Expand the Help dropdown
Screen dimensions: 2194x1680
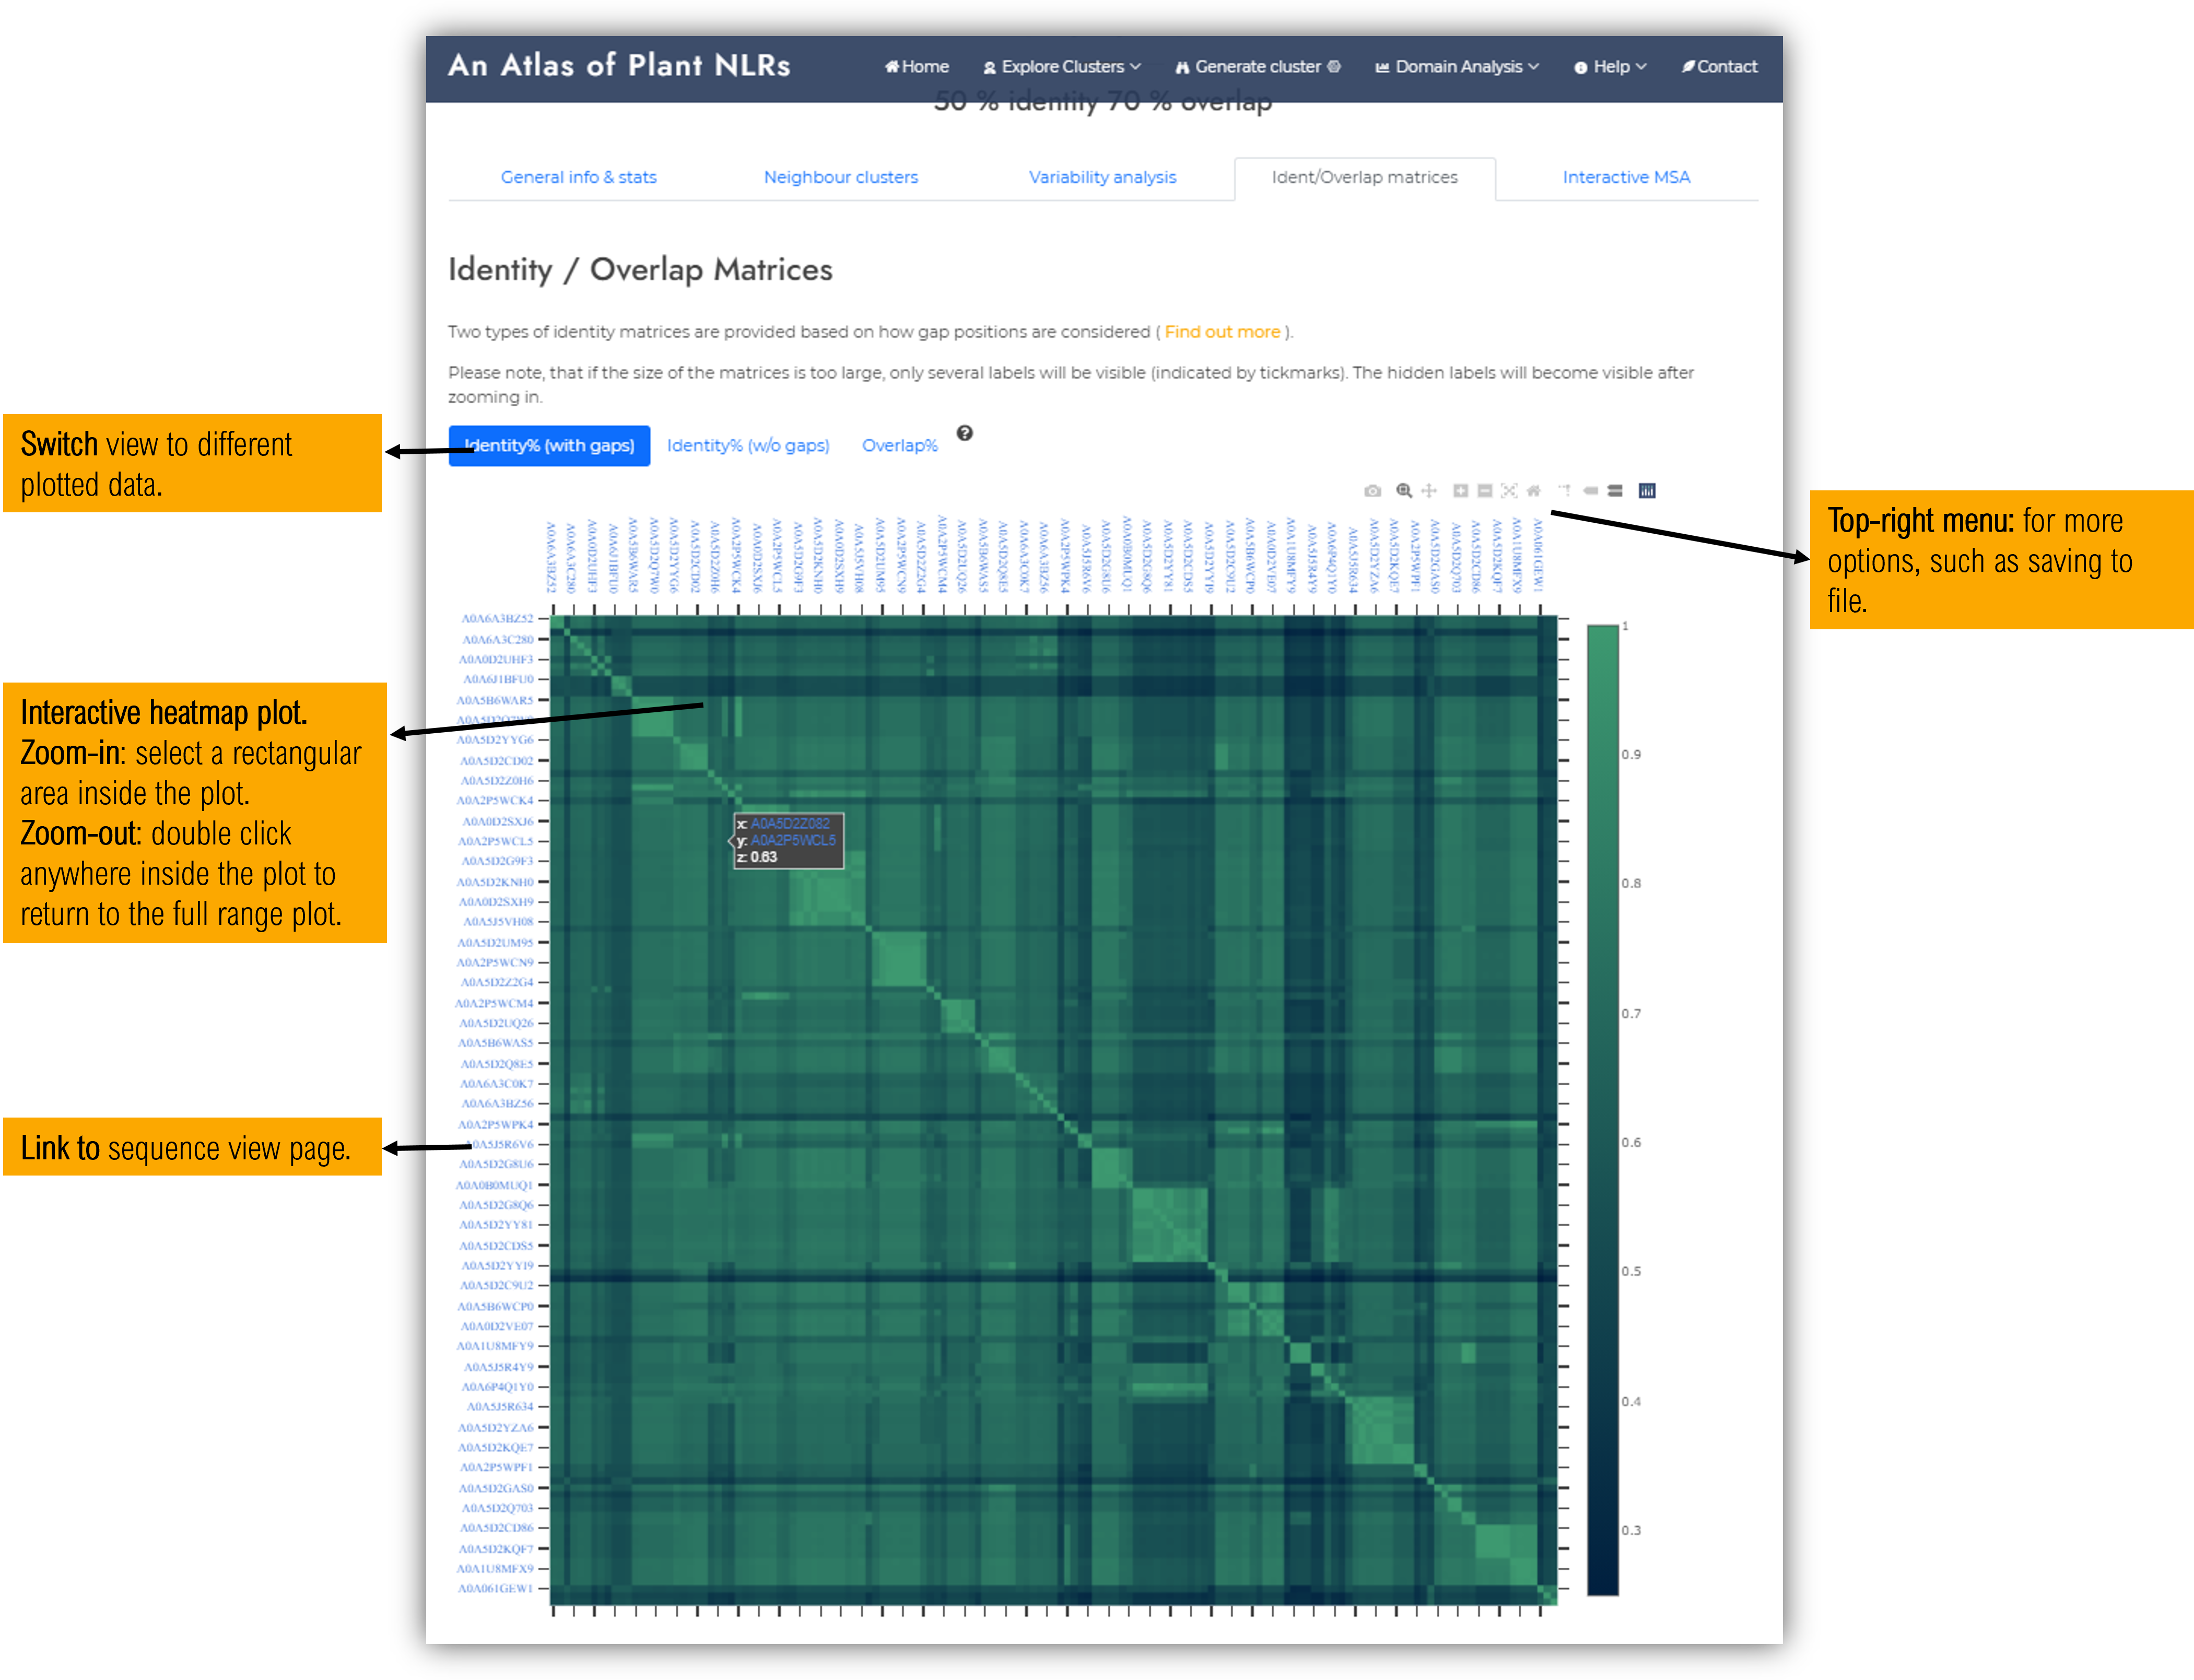click(x=1609, y=66)
